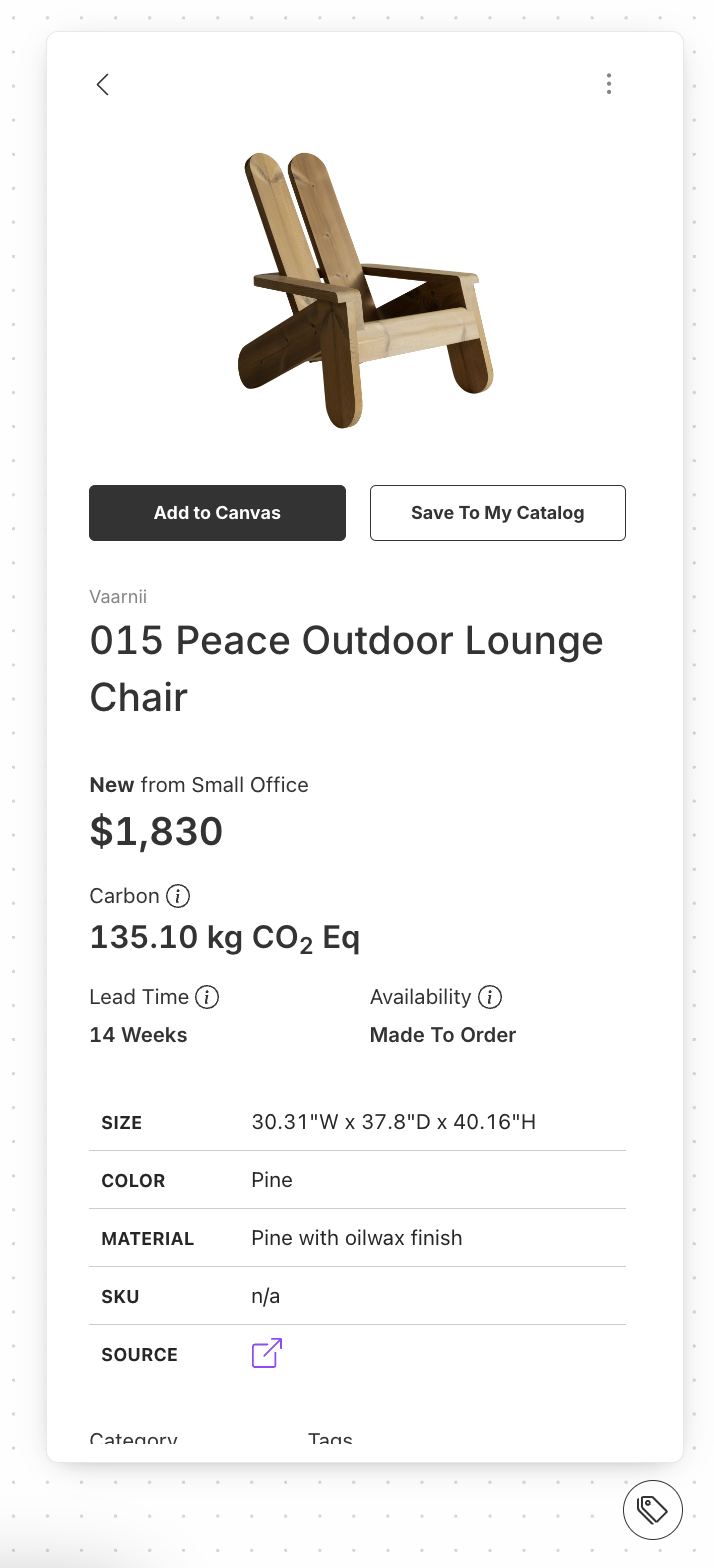The height and width of the screenshot is (1568, 714).
Task: Select the 135.10 kg CO2 Eq value
Action: [x=225, y=938]
